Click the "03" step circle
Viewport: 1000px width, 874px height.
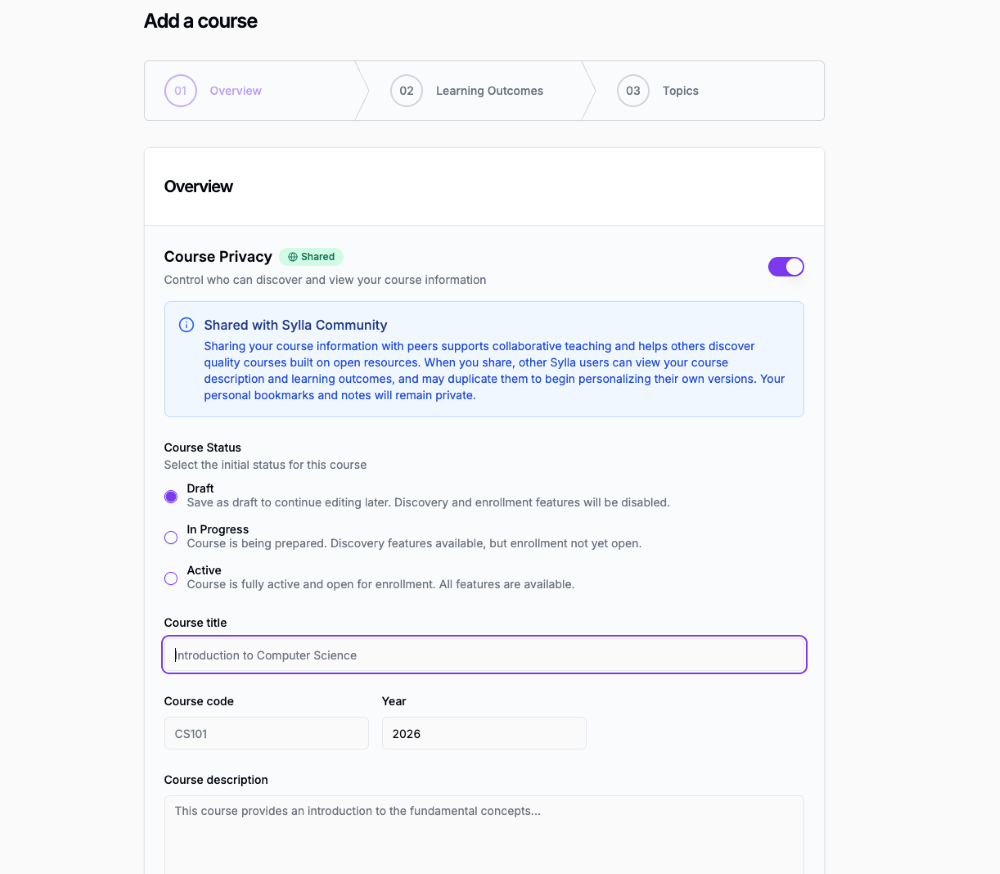click(633, 90)
